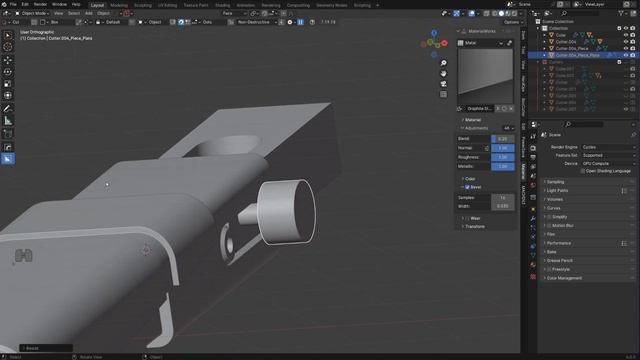Click the navigation gizmo red X axis
The height and width of the screenshot is (360, 640).
(444, 42)
